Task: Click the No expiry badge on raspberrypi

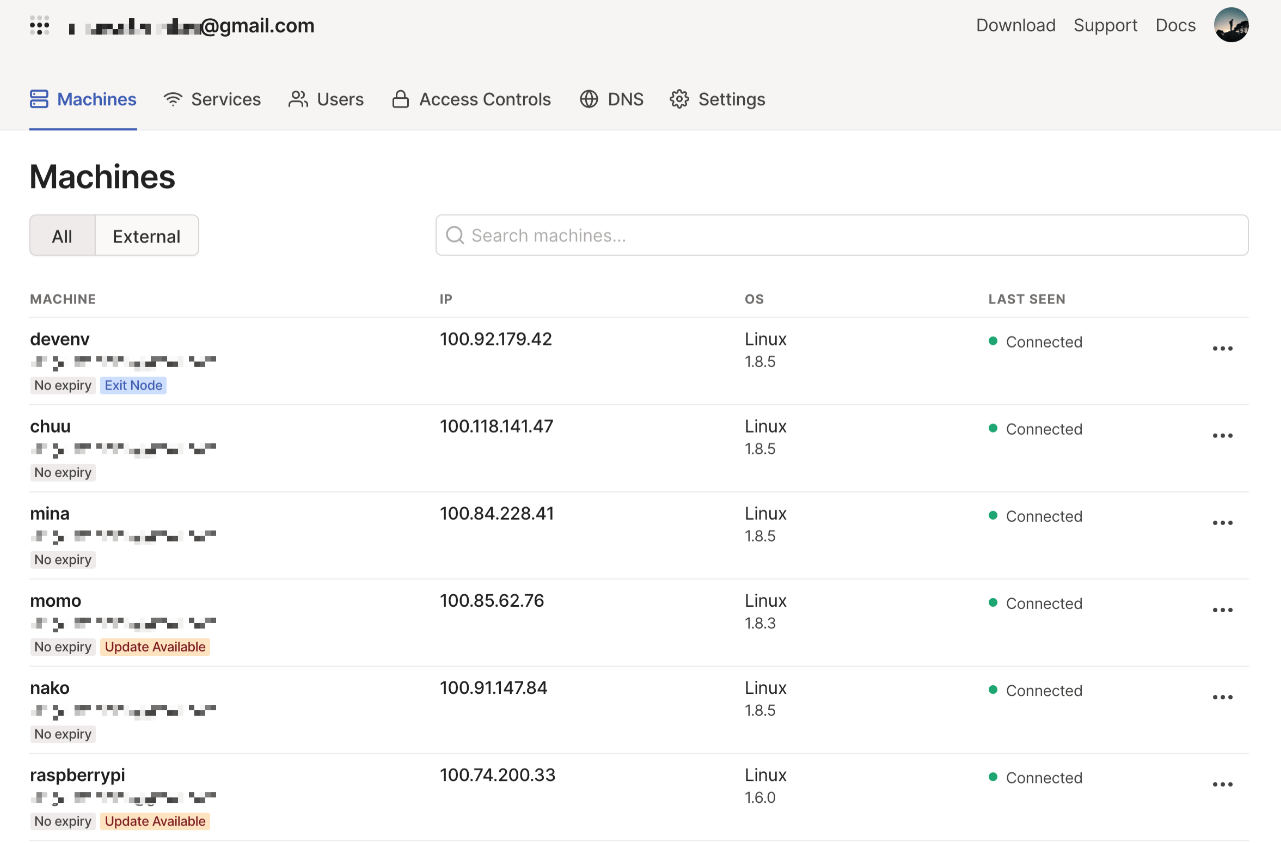Action: click(x=63, y=821)
